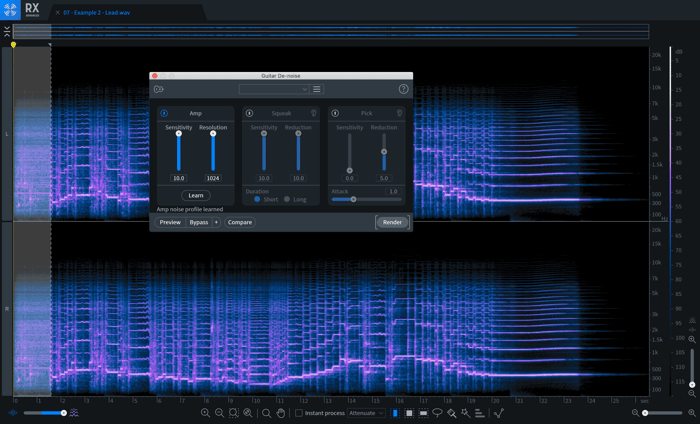Click the vertical amplitude zoom slider handle
The image size is (700, 424).
(692, 384)
